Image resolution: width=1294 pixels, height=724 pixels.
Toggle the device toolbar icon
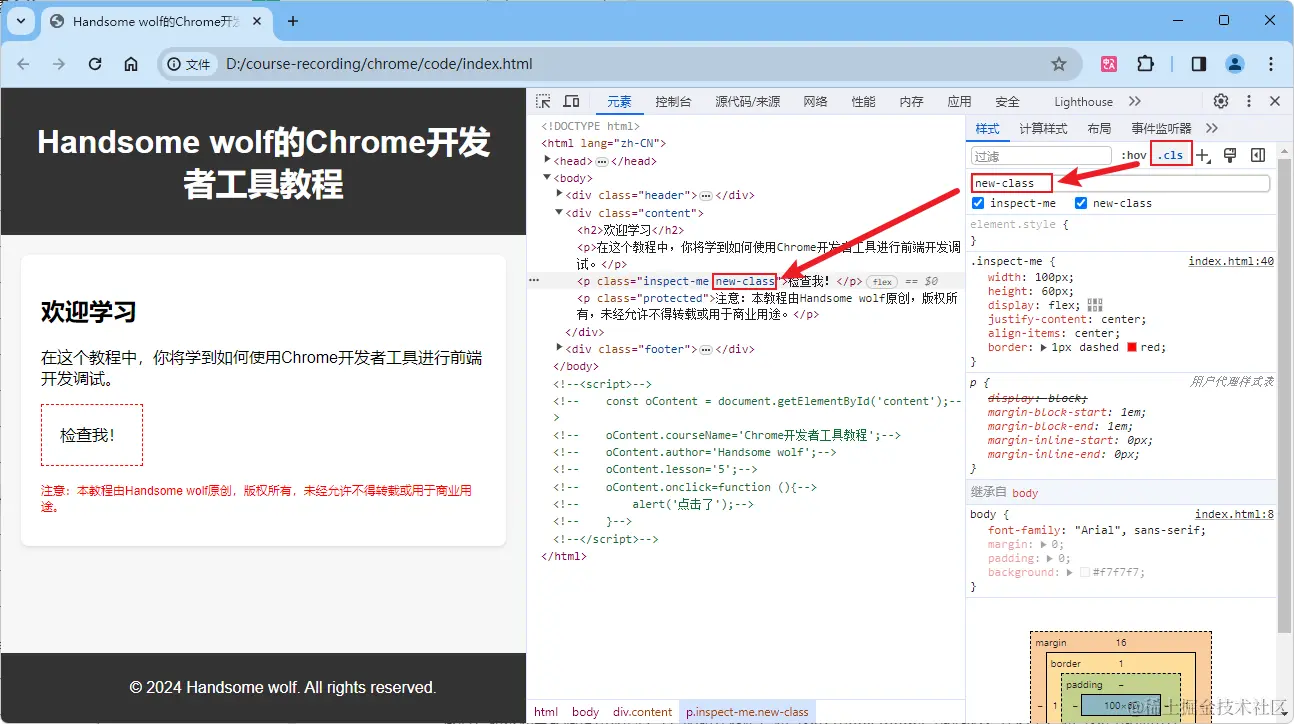pyautogui.click(x=571, y=101)
